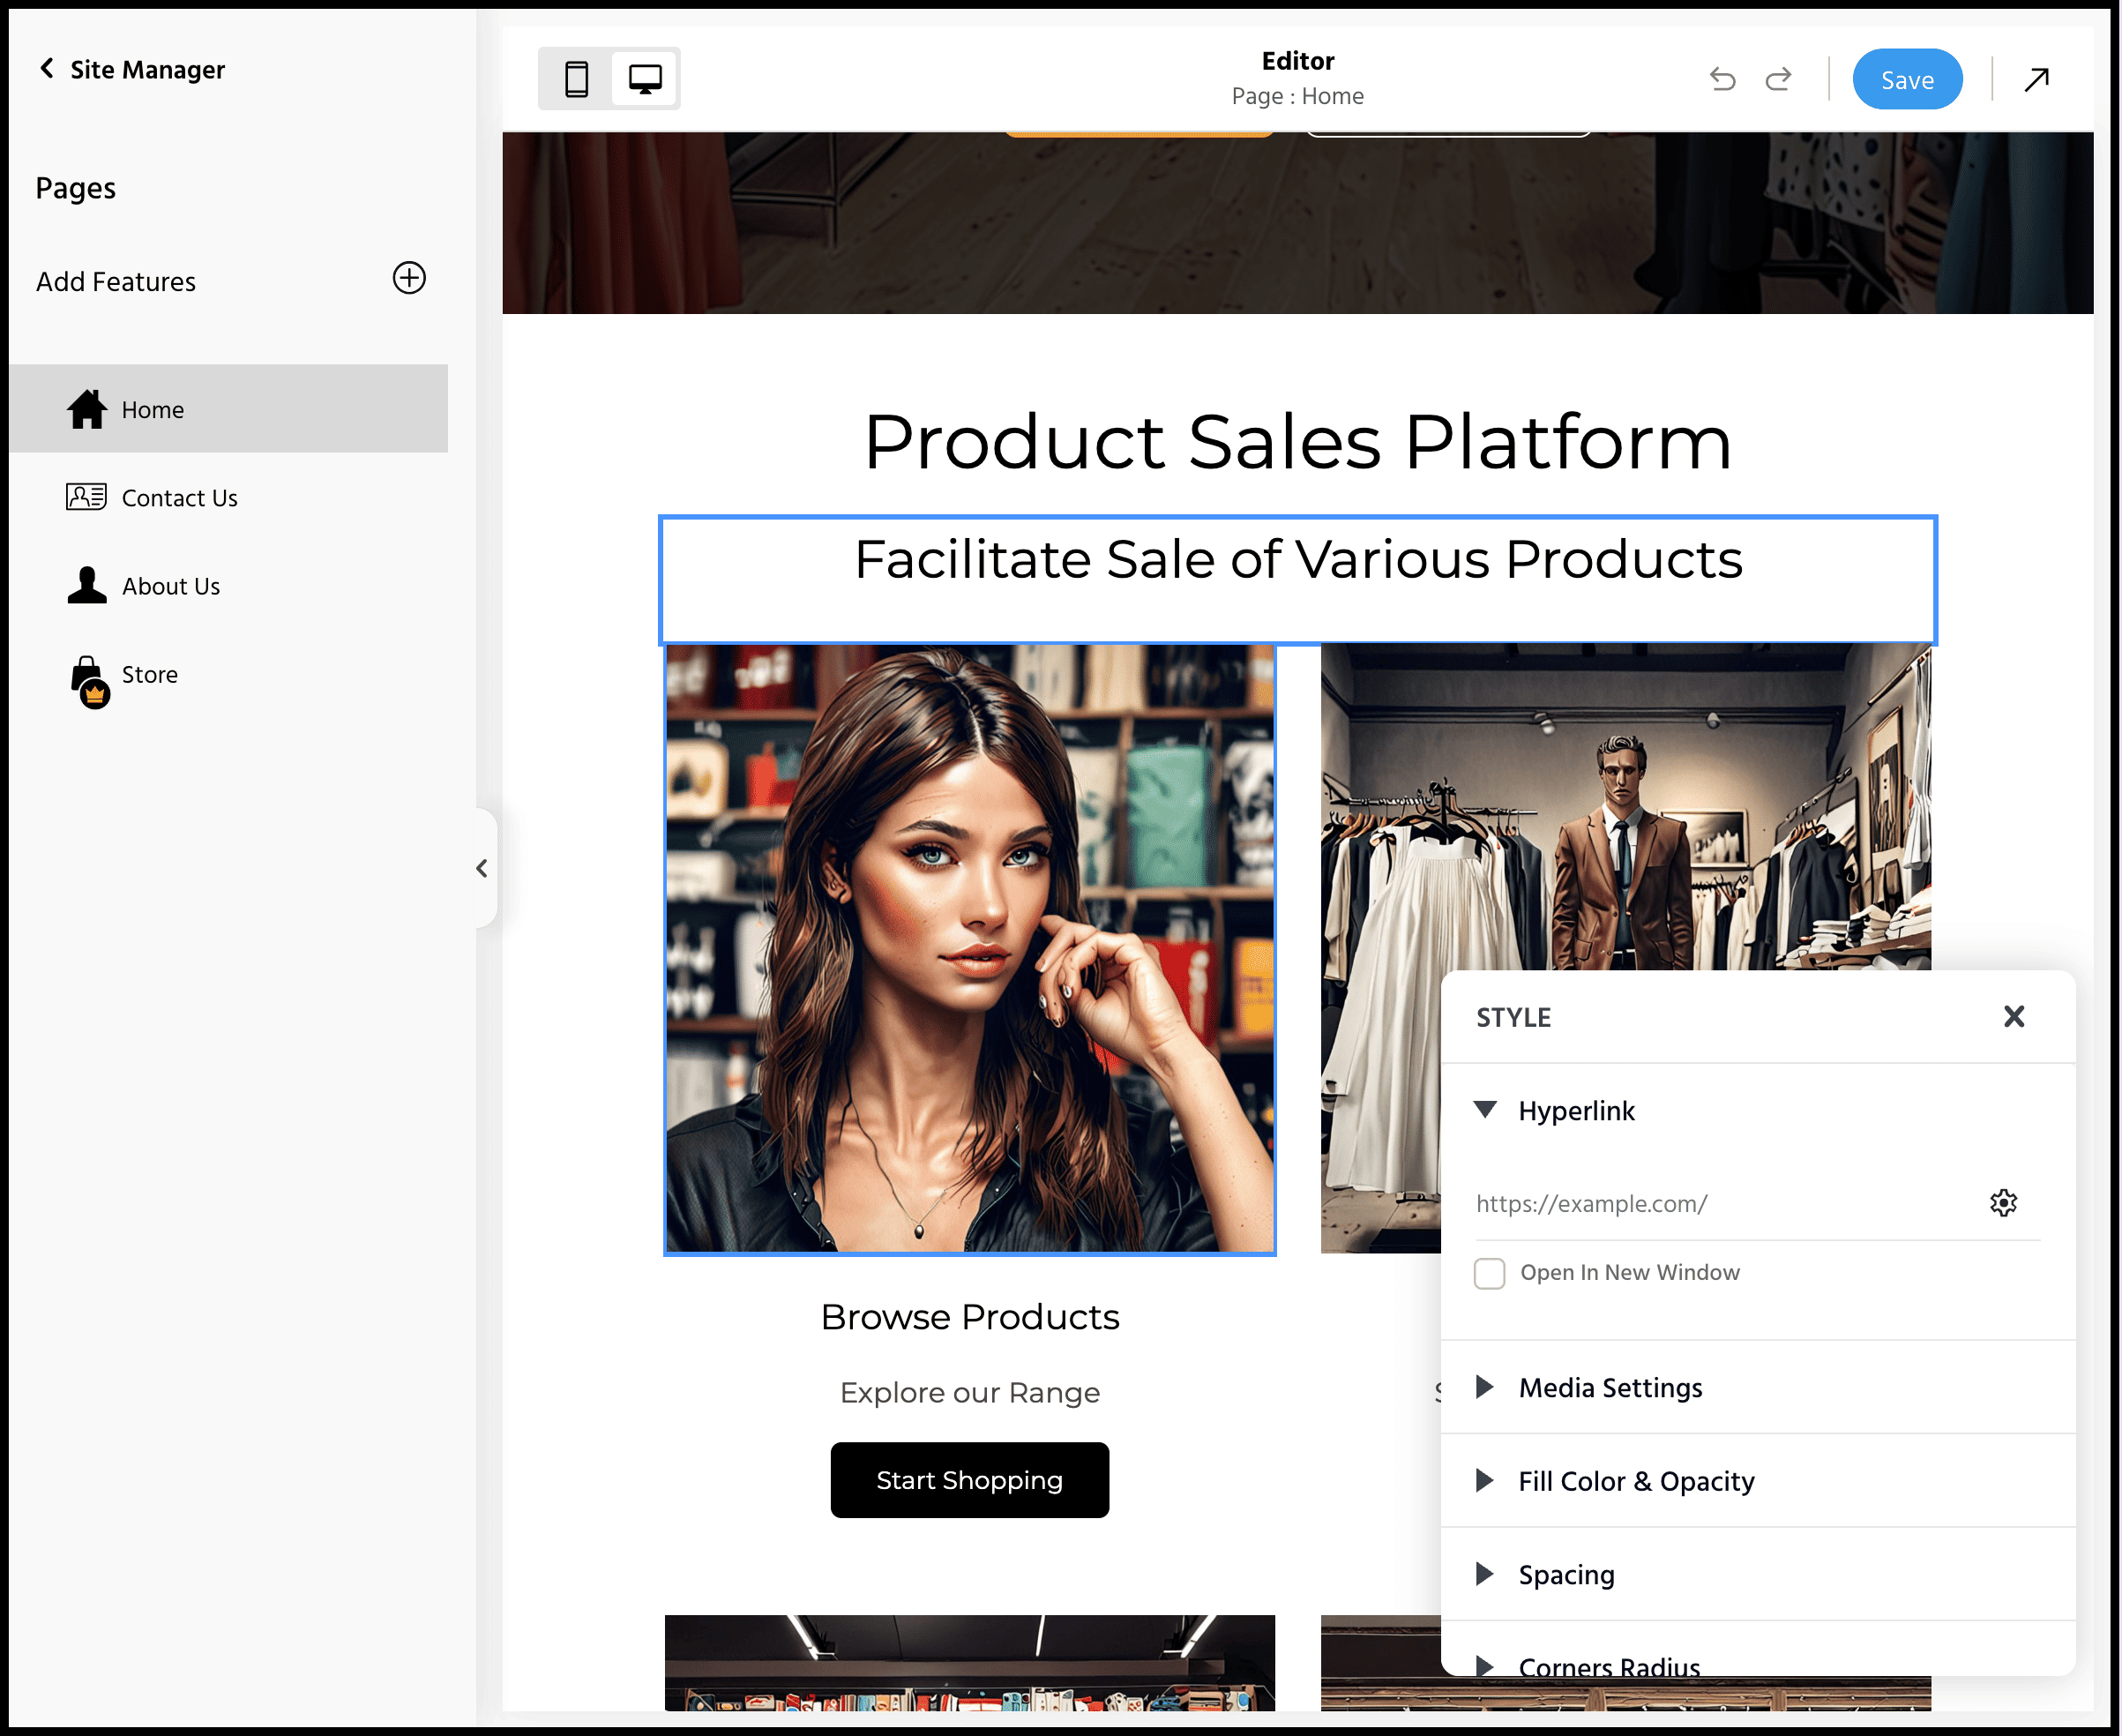
Task: Open hyperlink settings gear icon
Action: [x=2003, y=1203]
